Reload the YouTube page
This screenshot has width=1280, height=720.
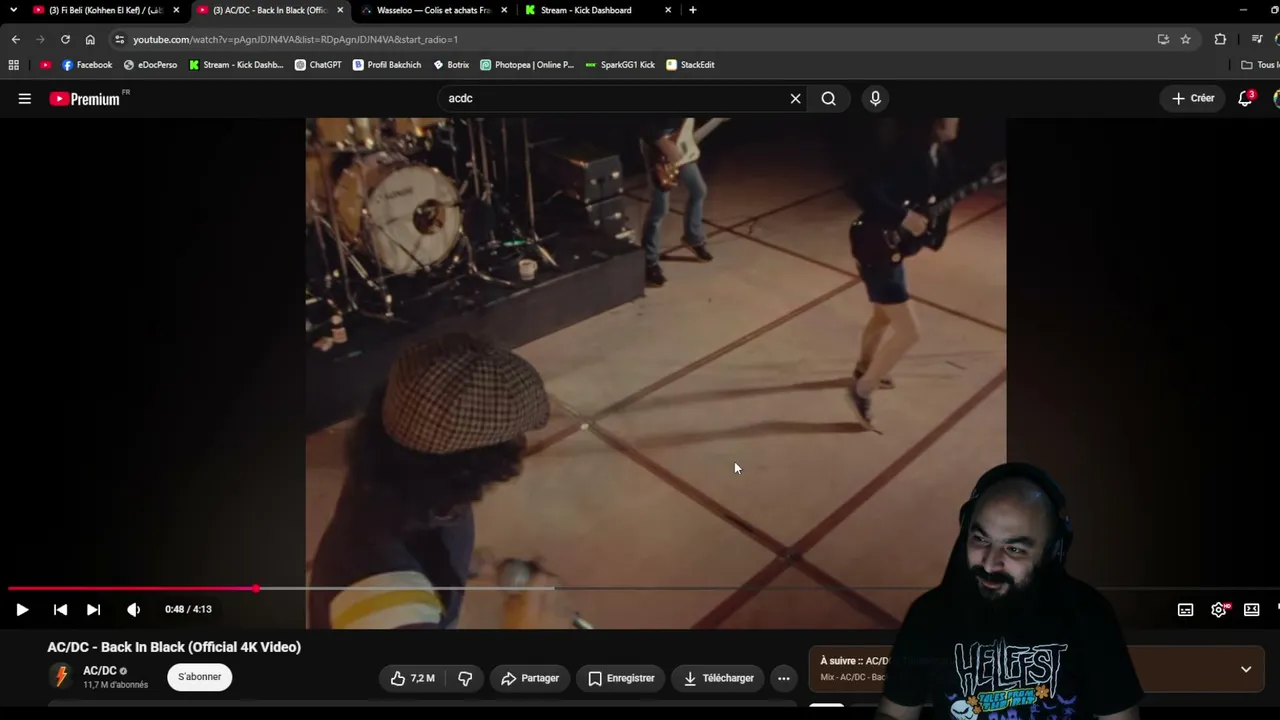65,39
